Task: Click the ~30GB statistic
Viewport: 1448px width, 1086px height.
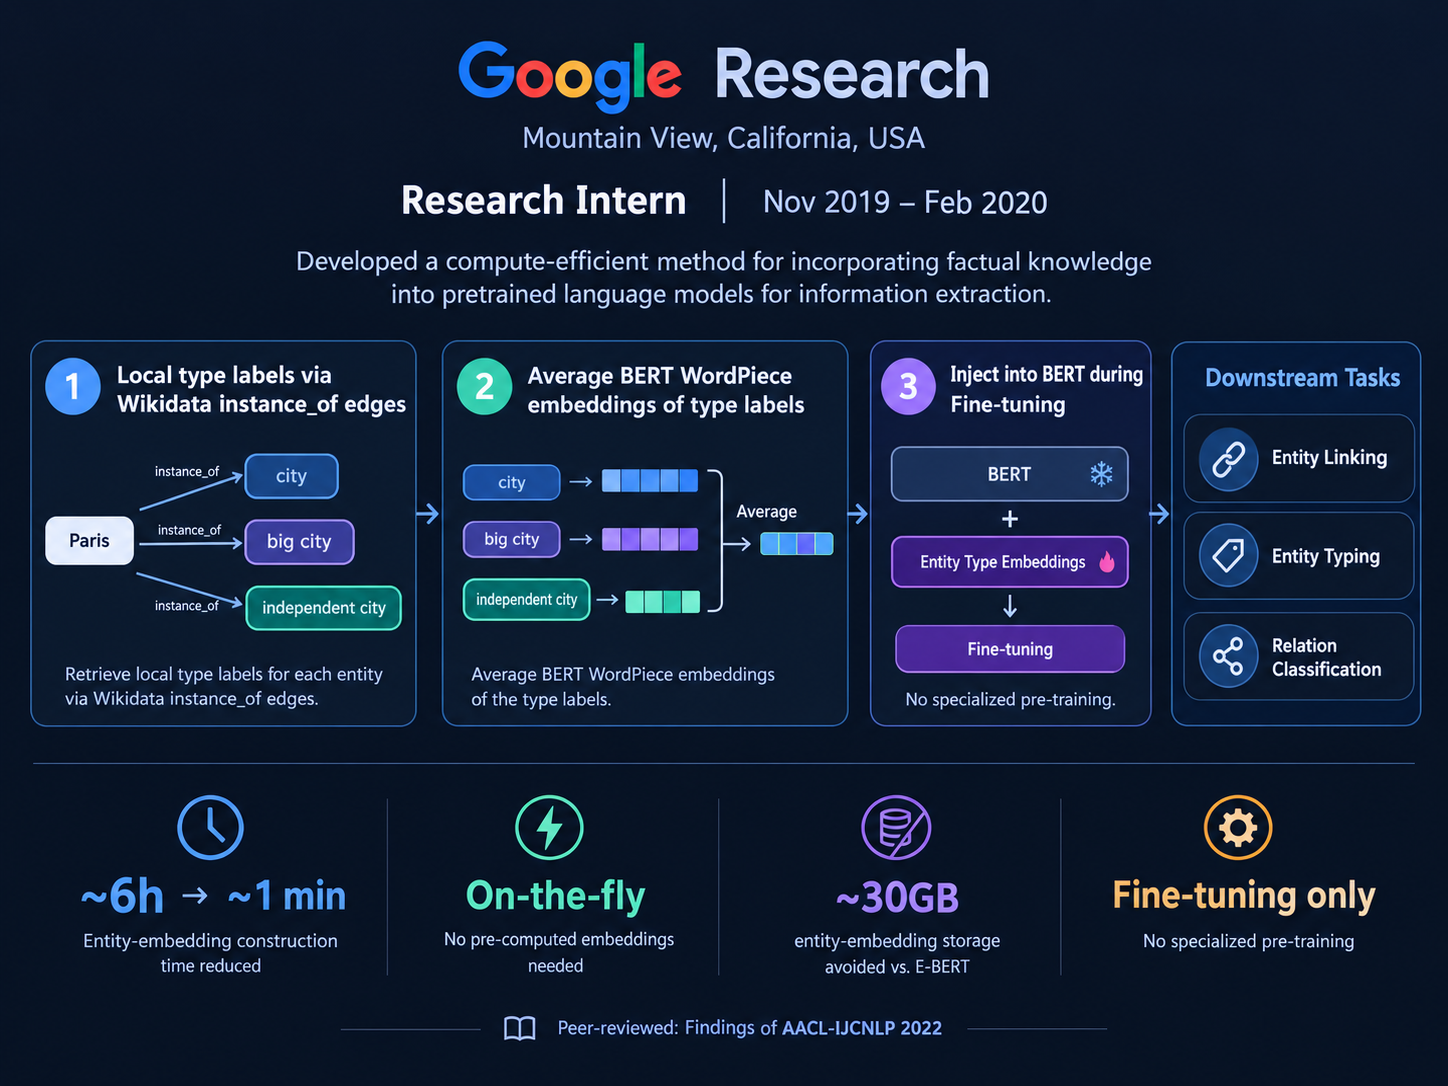Action: click(897, 897)
